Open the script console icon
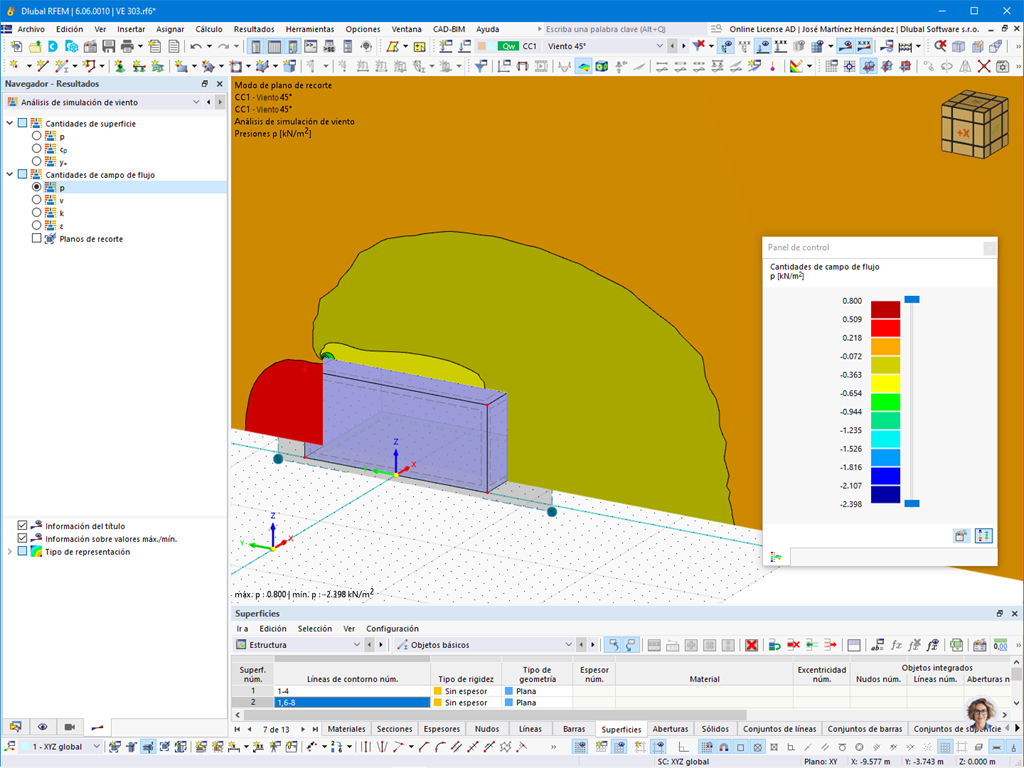Viewport: 1024px width, 768px height. pos(311,46)
